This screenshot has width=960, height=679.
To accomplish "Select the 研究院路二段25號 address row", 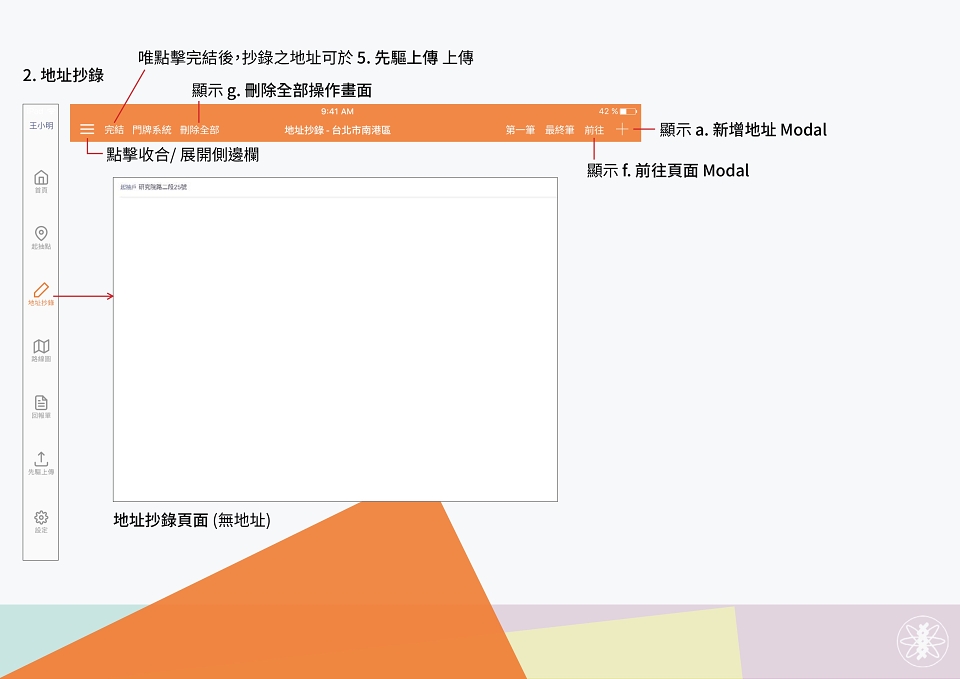I will point(336,187).
